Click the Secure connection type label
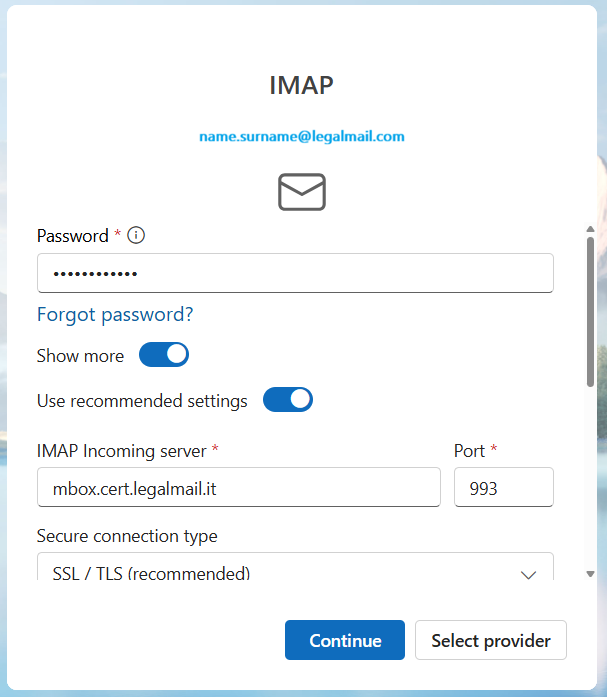The height and width of the screenshot is (697, 607). click(x=127, y=536)
